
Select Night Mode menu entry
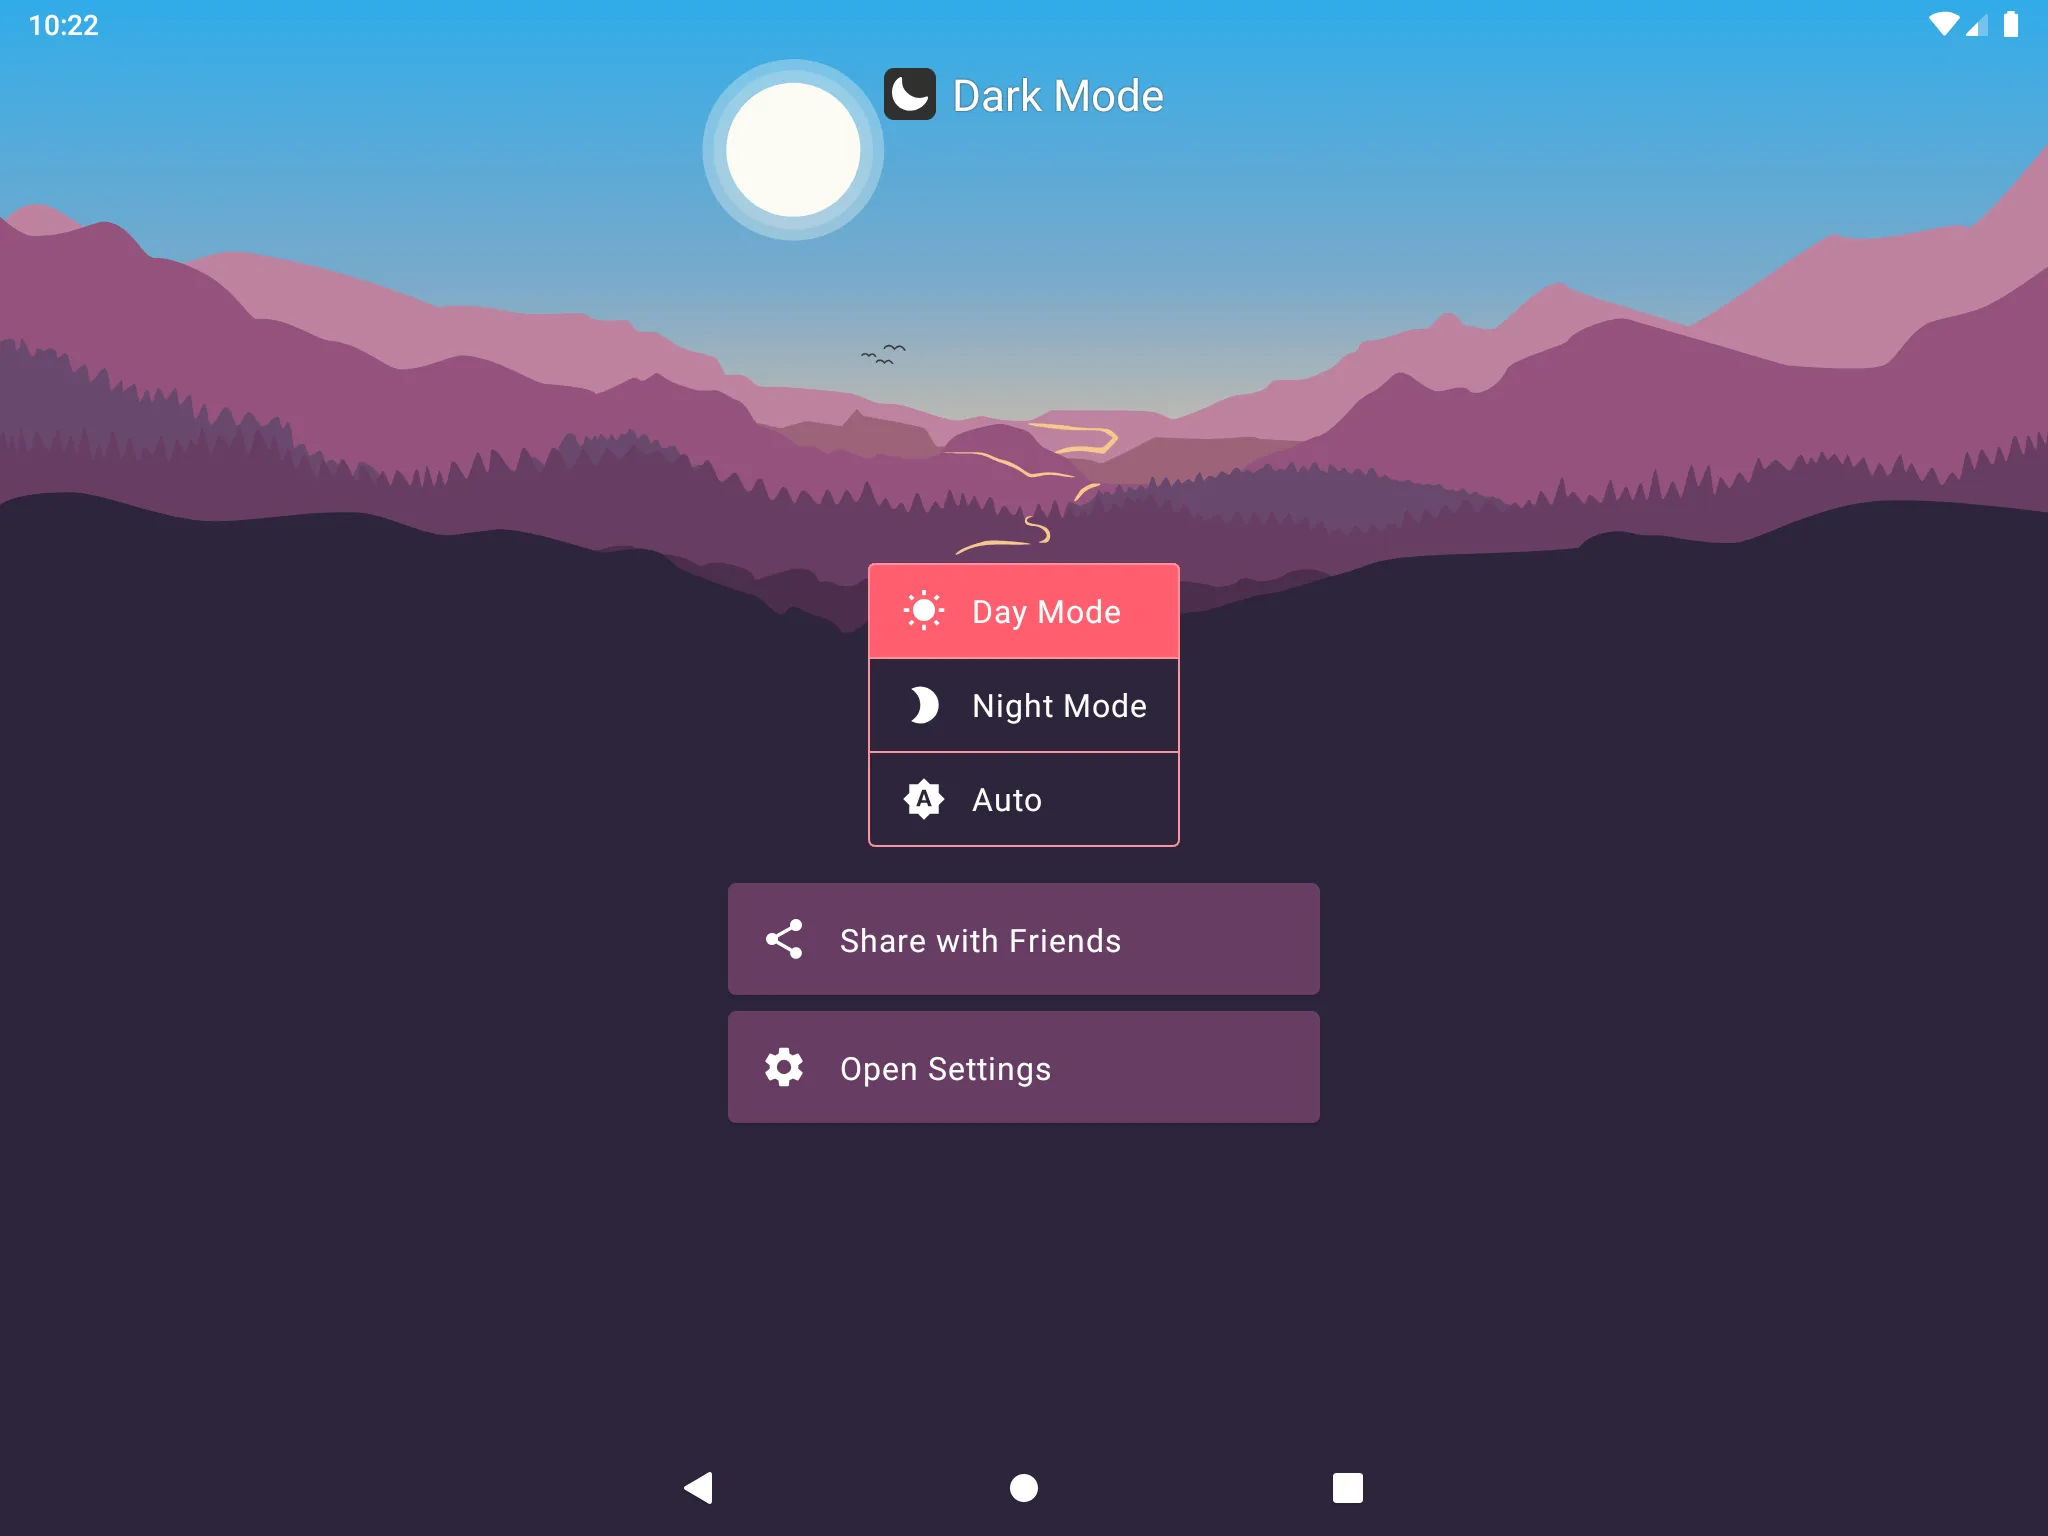click(1022, 703)
